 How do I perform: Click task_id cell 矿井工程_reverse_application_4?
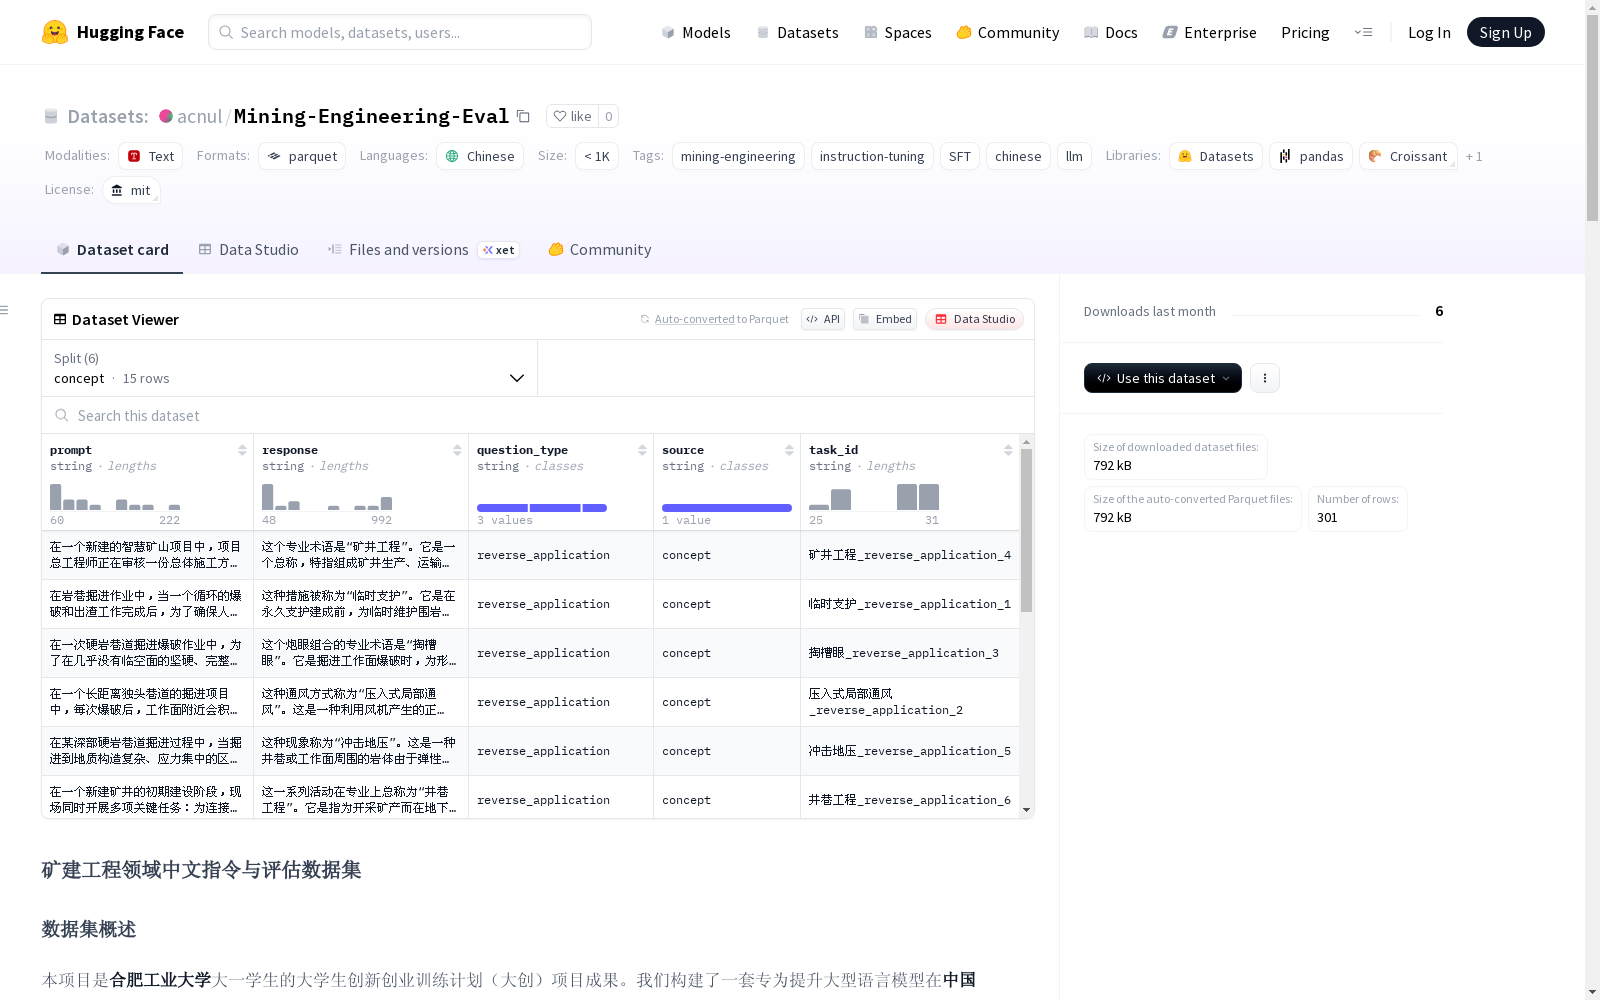click(x=910, y=555)
